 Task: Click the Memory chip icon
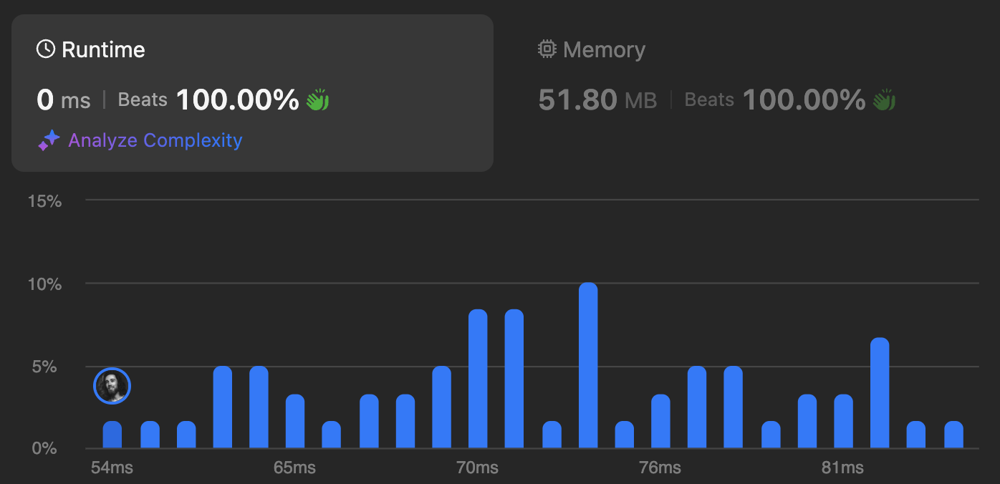547,49
